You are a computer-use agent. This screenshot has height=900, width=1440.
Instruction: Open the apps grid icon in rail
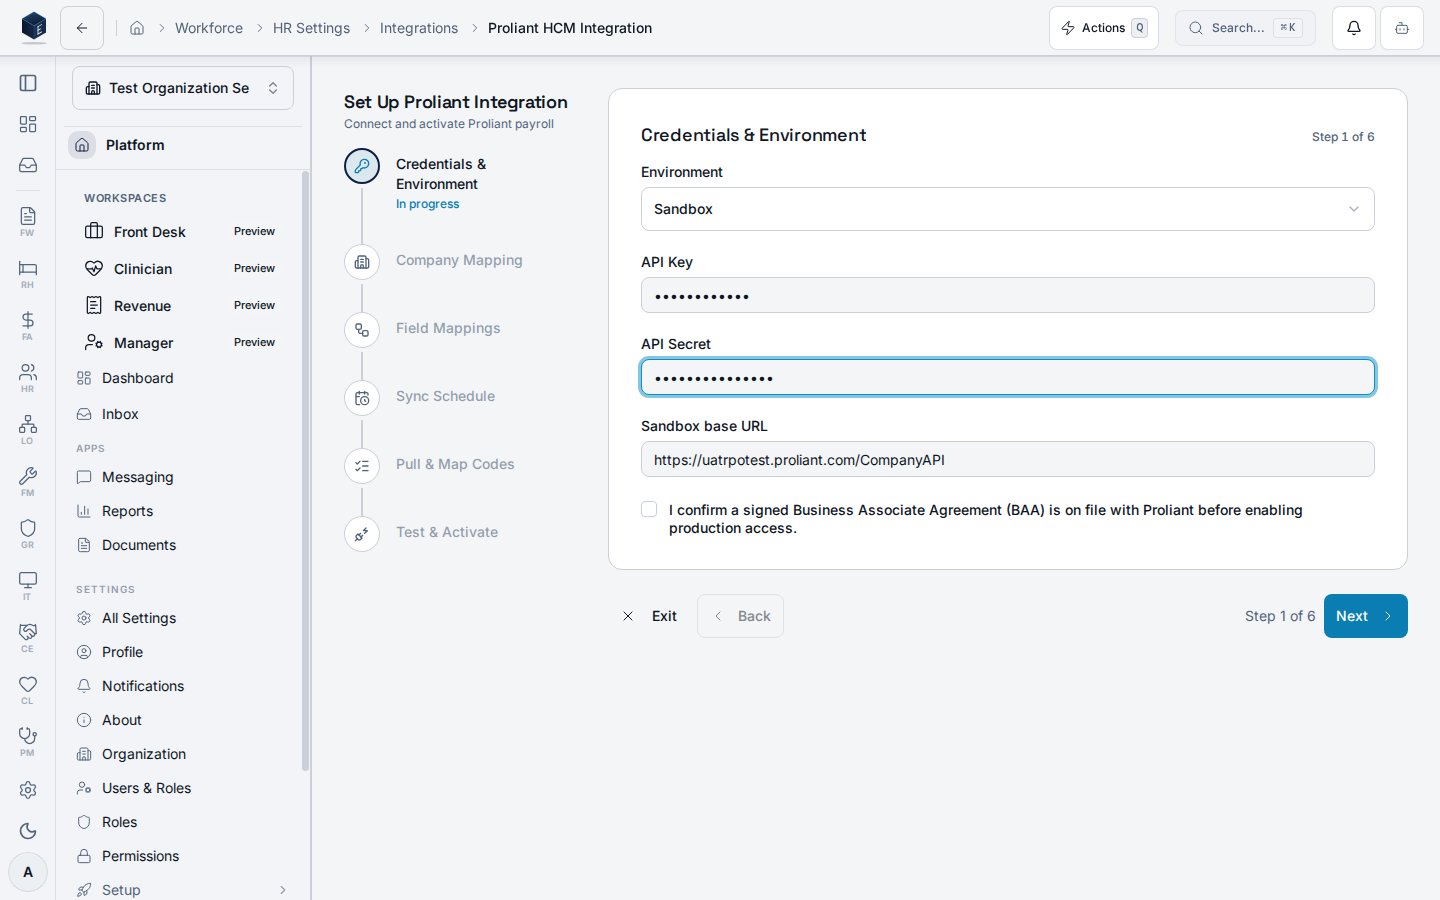[x=28, y=124]
